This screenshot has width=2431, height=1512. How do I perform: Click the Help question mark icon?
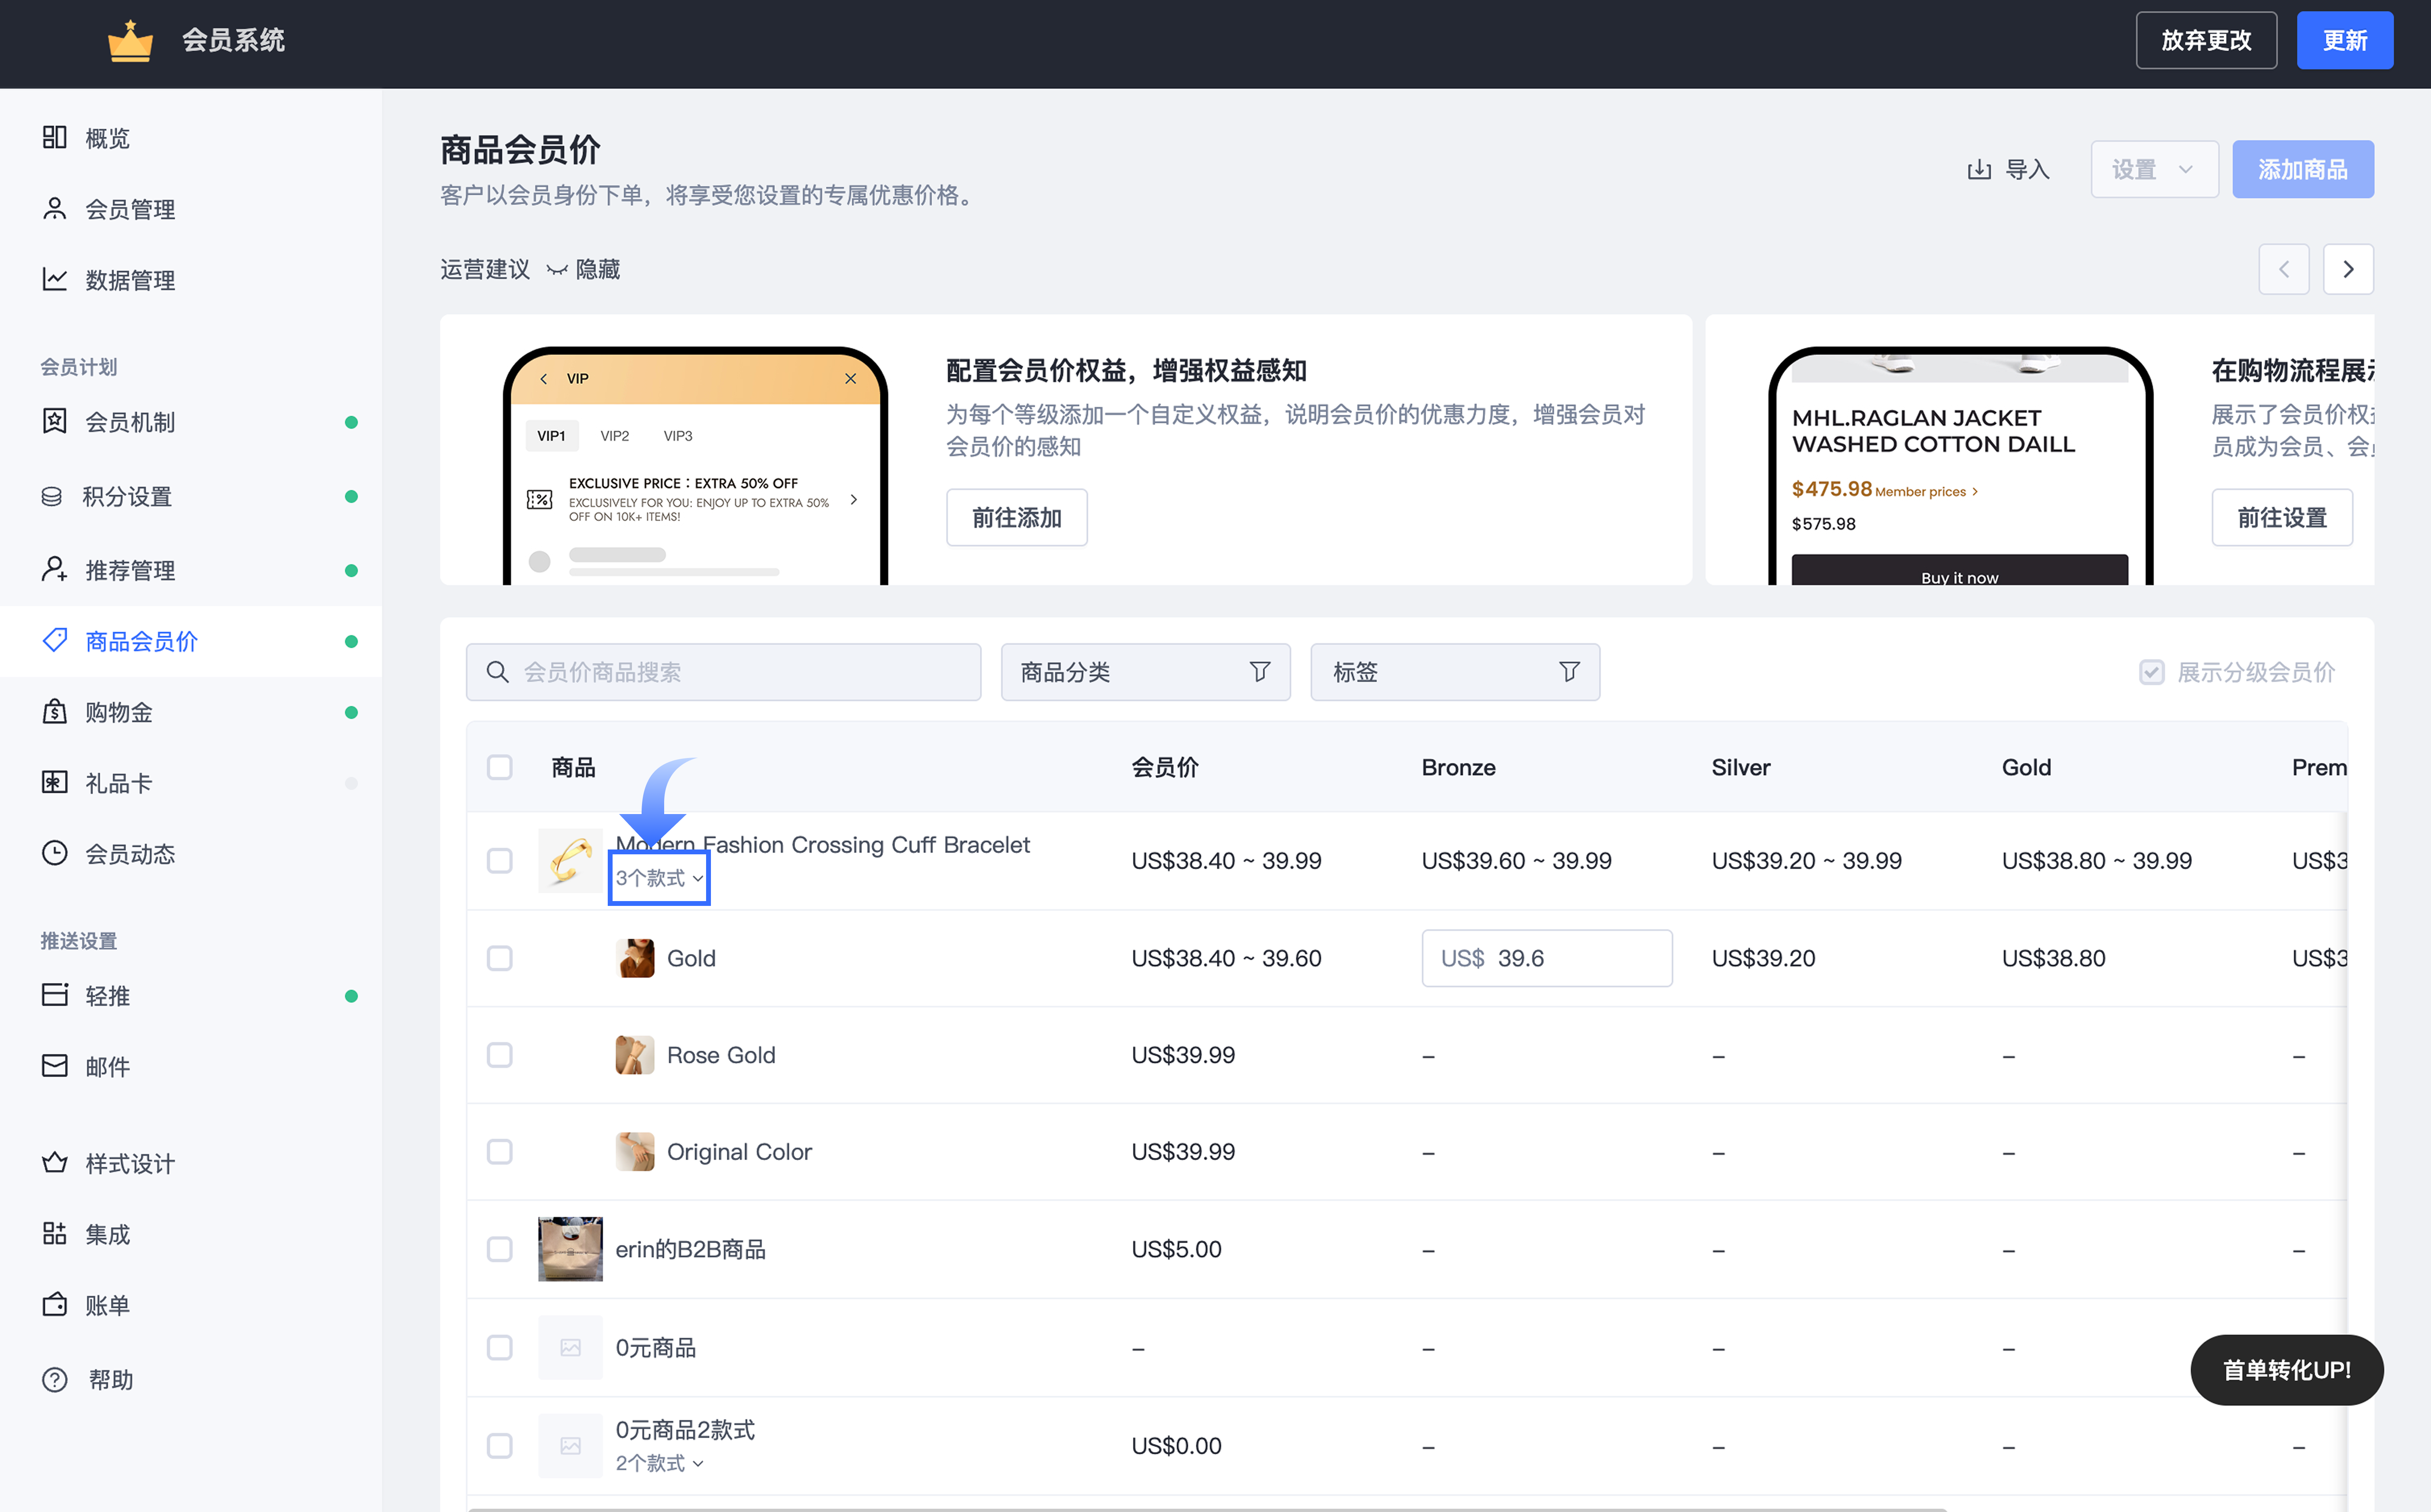[x=55, y=1380]
